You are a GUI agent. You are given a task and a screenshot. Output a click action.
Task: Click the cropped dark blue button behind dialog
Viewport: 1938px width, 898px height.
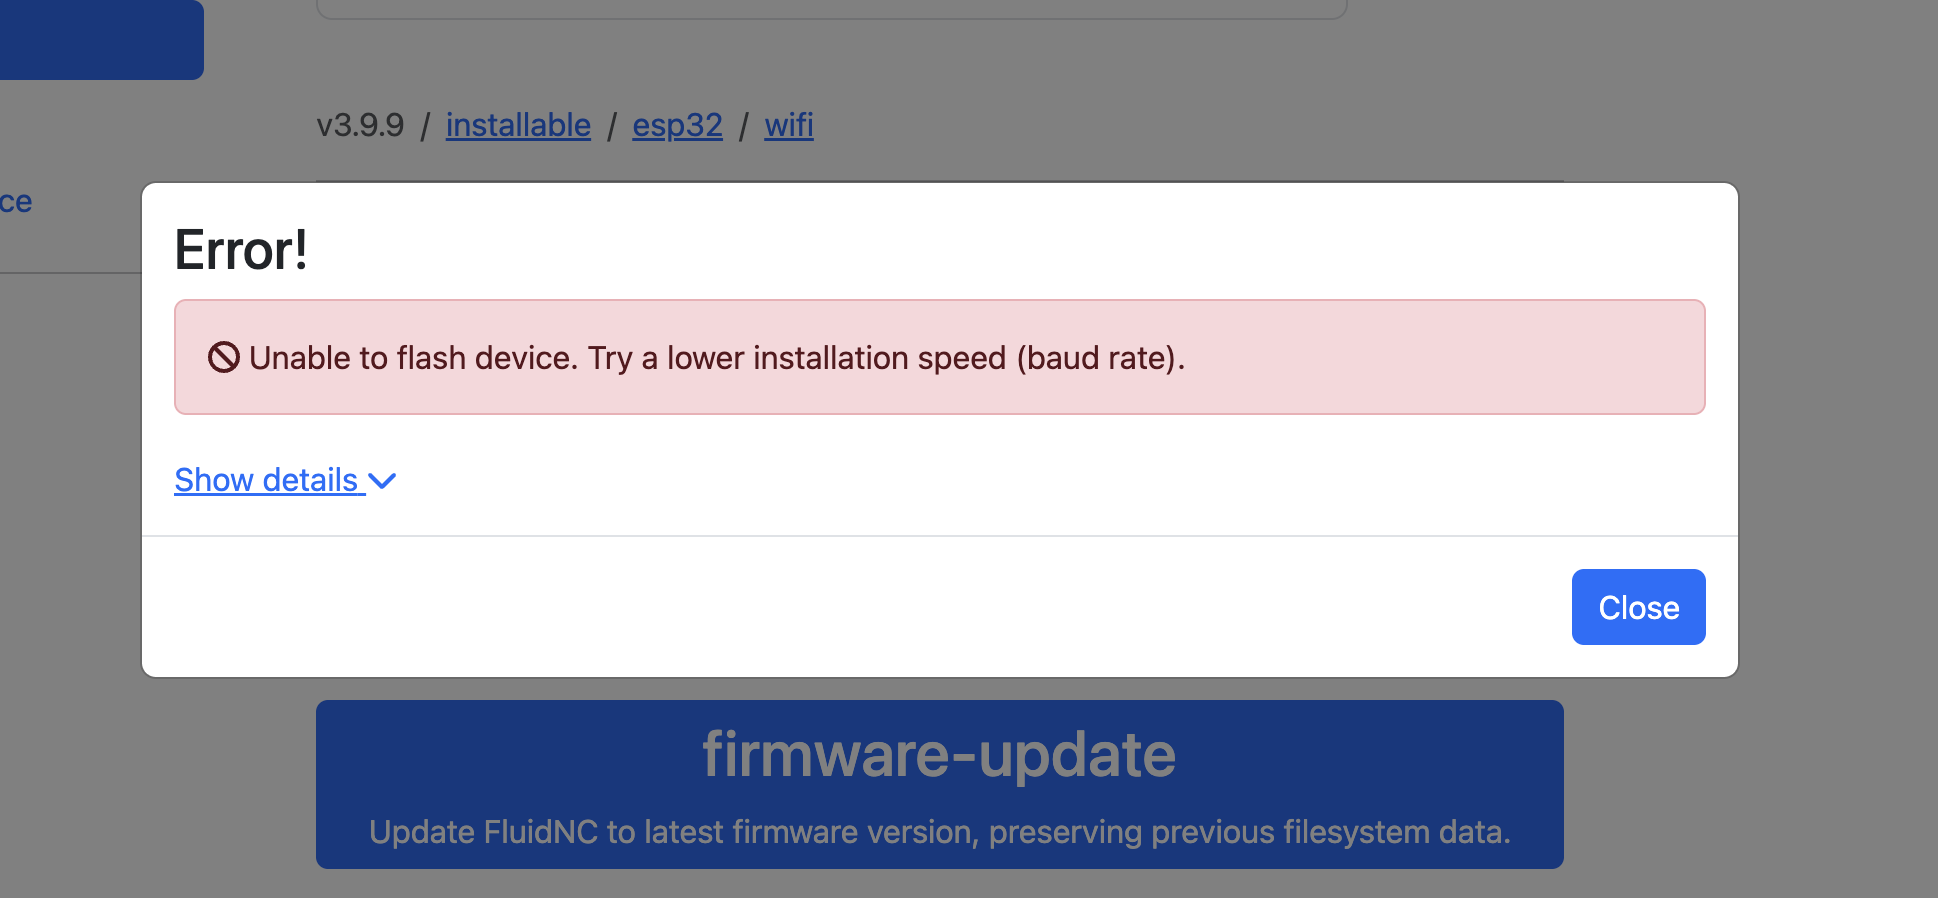point(100,40)
